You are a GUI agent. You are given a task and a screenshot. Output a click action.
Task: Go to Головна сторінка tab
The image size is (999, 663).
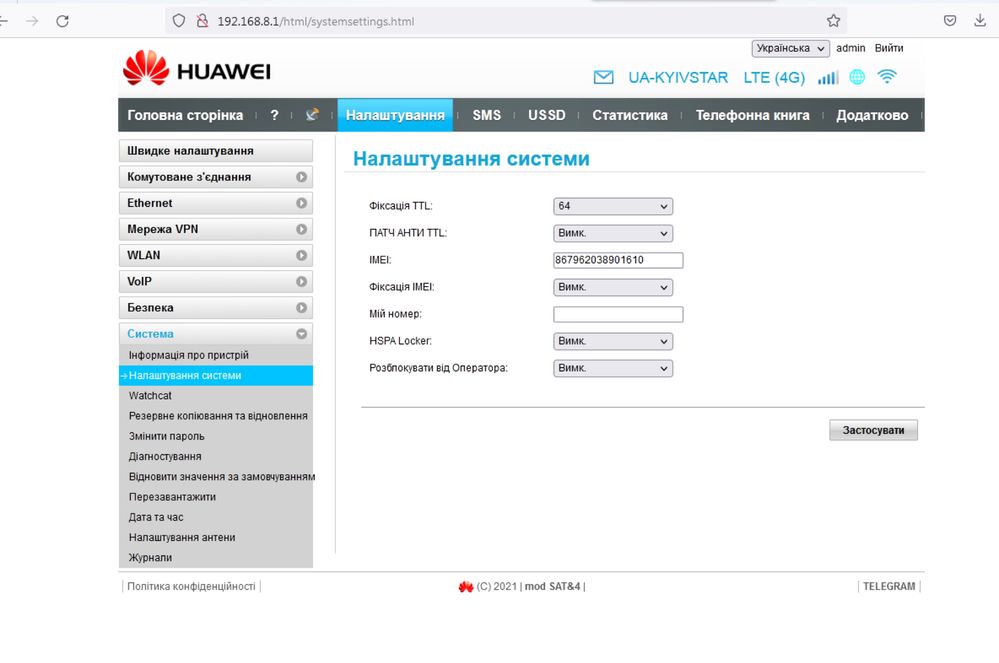point(185,115)
